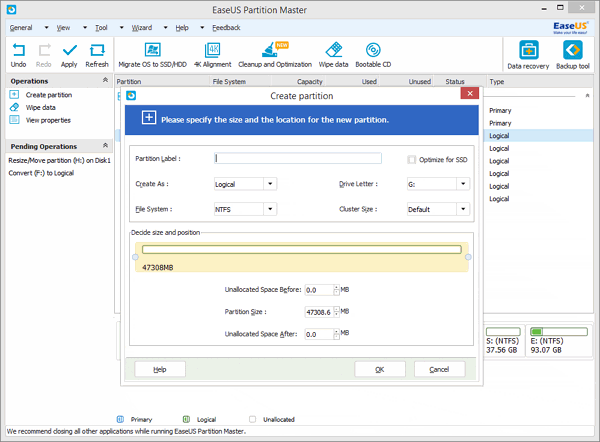The height and width of the screenshot is (442, 600).
Task: Collapse the Pending Operations section
Action: tap(105, 145)
